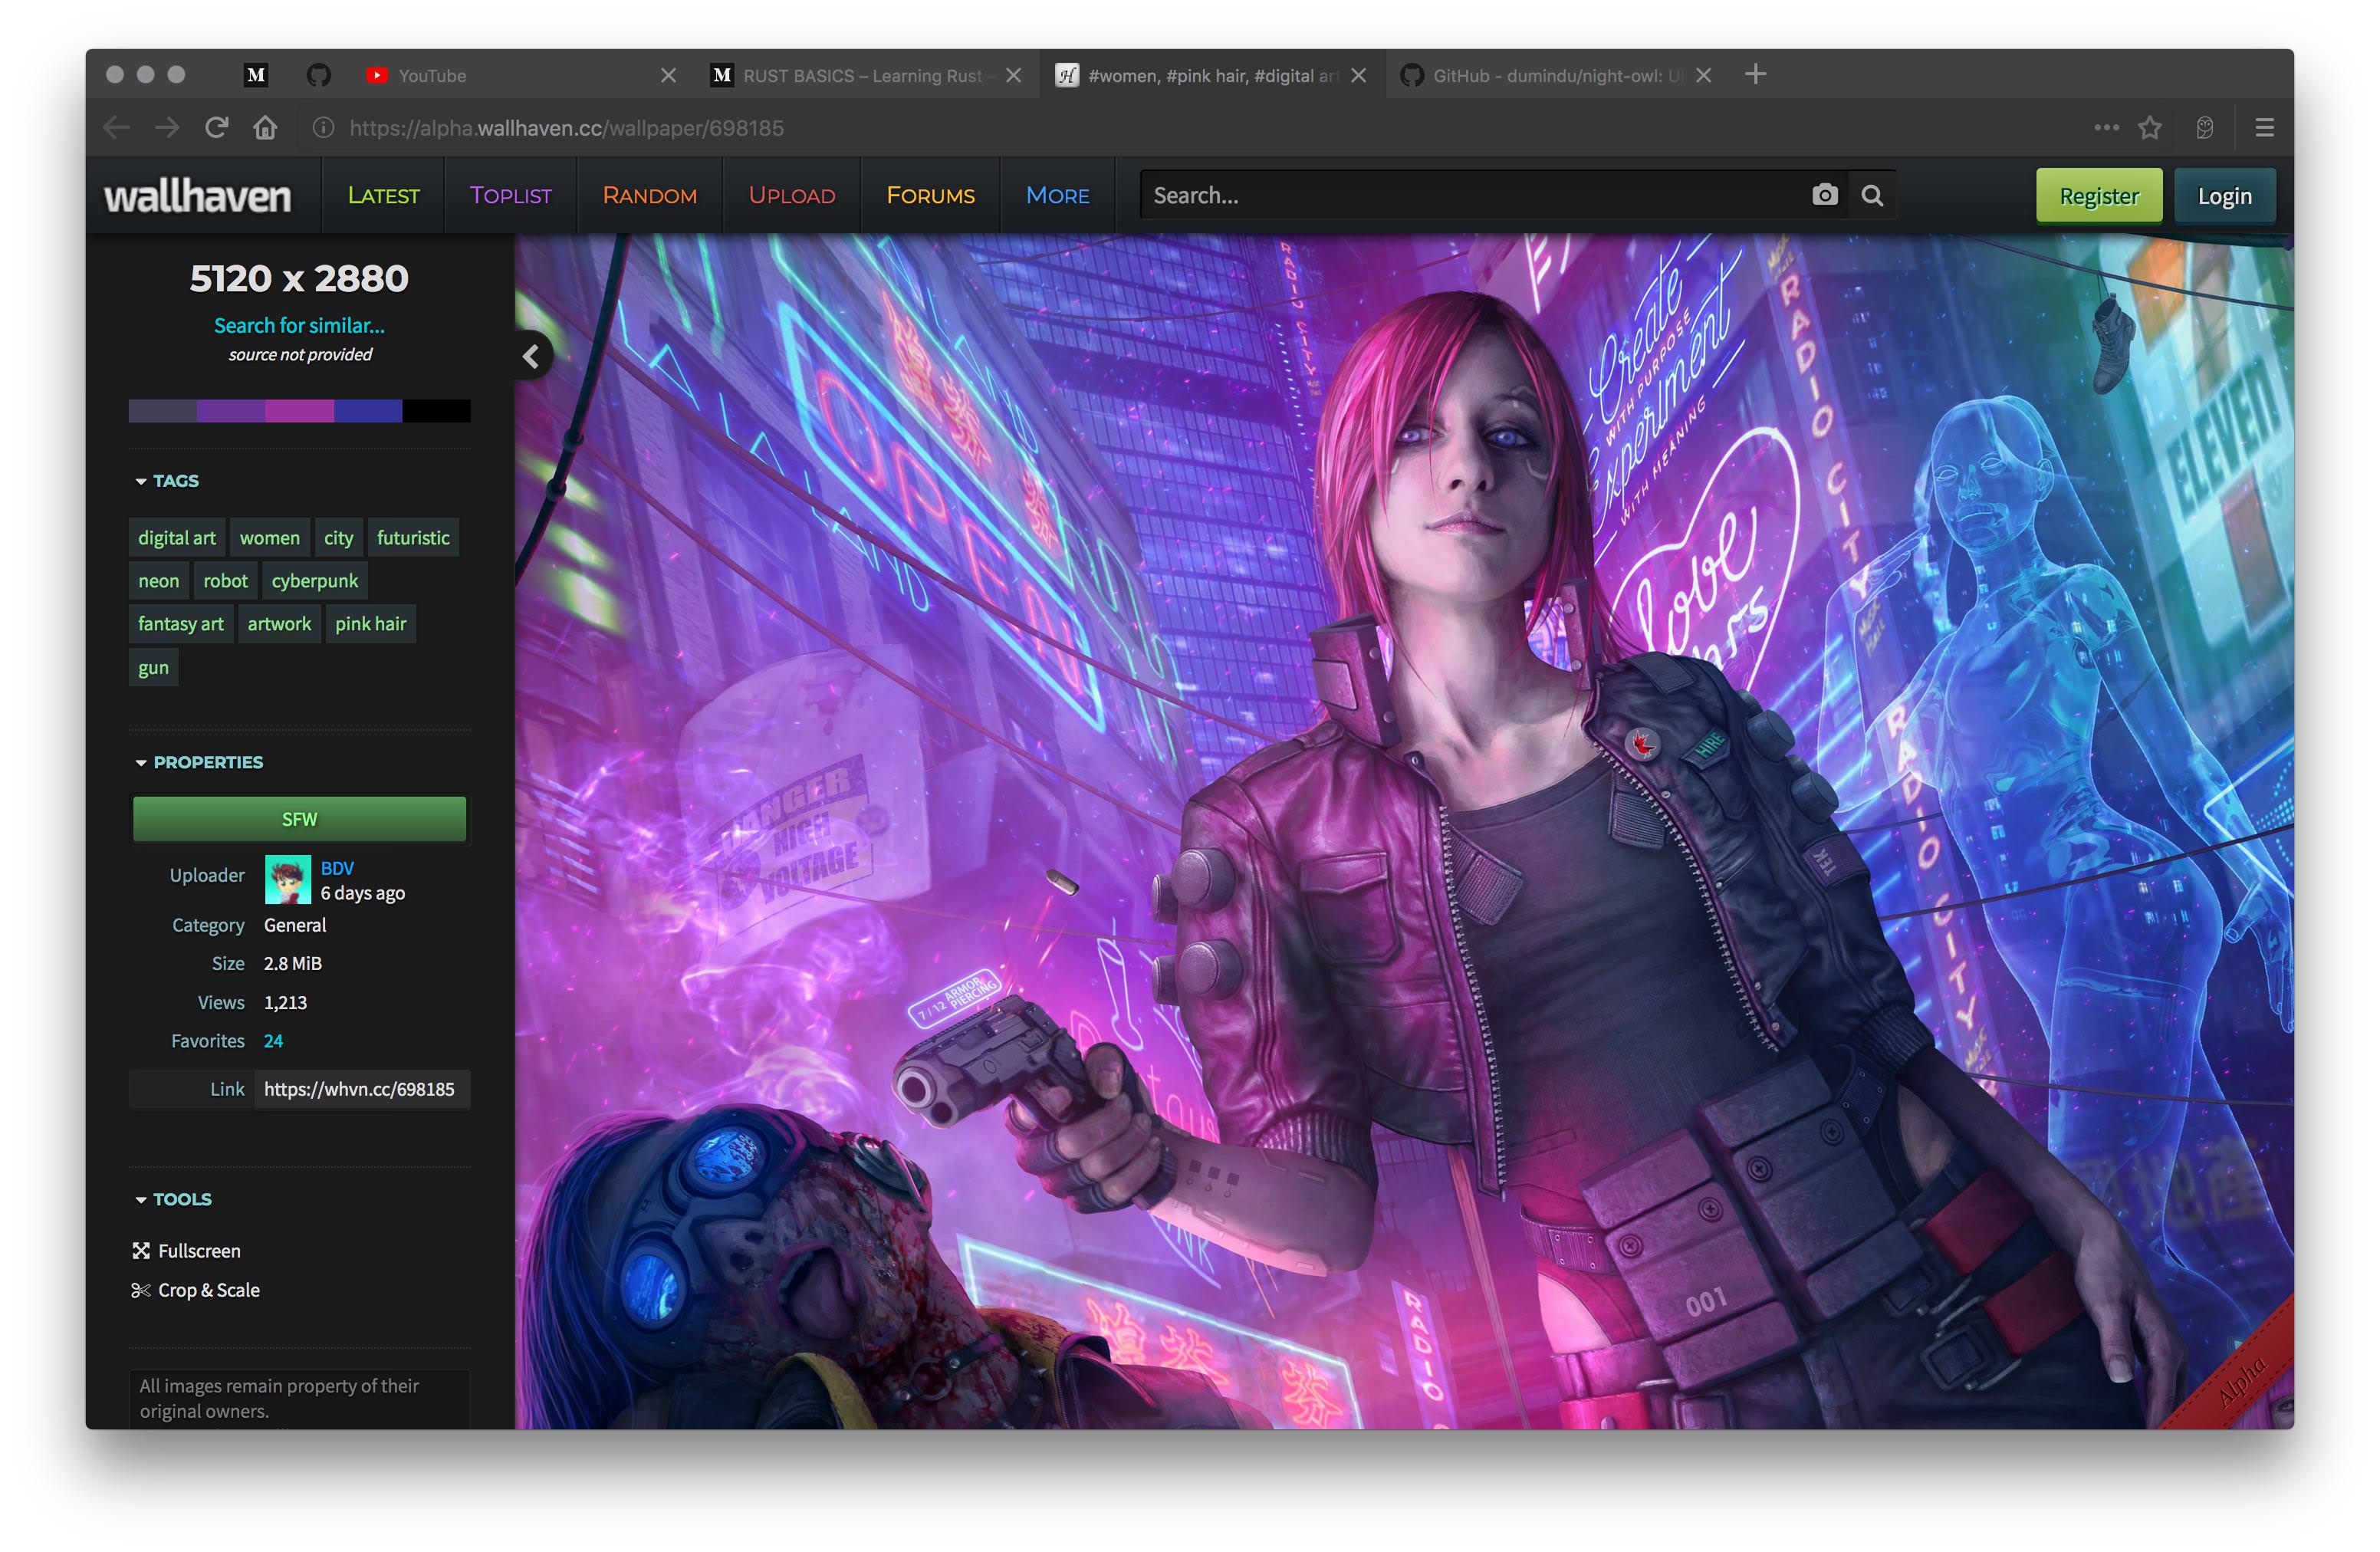
Task: Toggle Fullscreen view of wallpaper
Action: [x=198, y=1251]
